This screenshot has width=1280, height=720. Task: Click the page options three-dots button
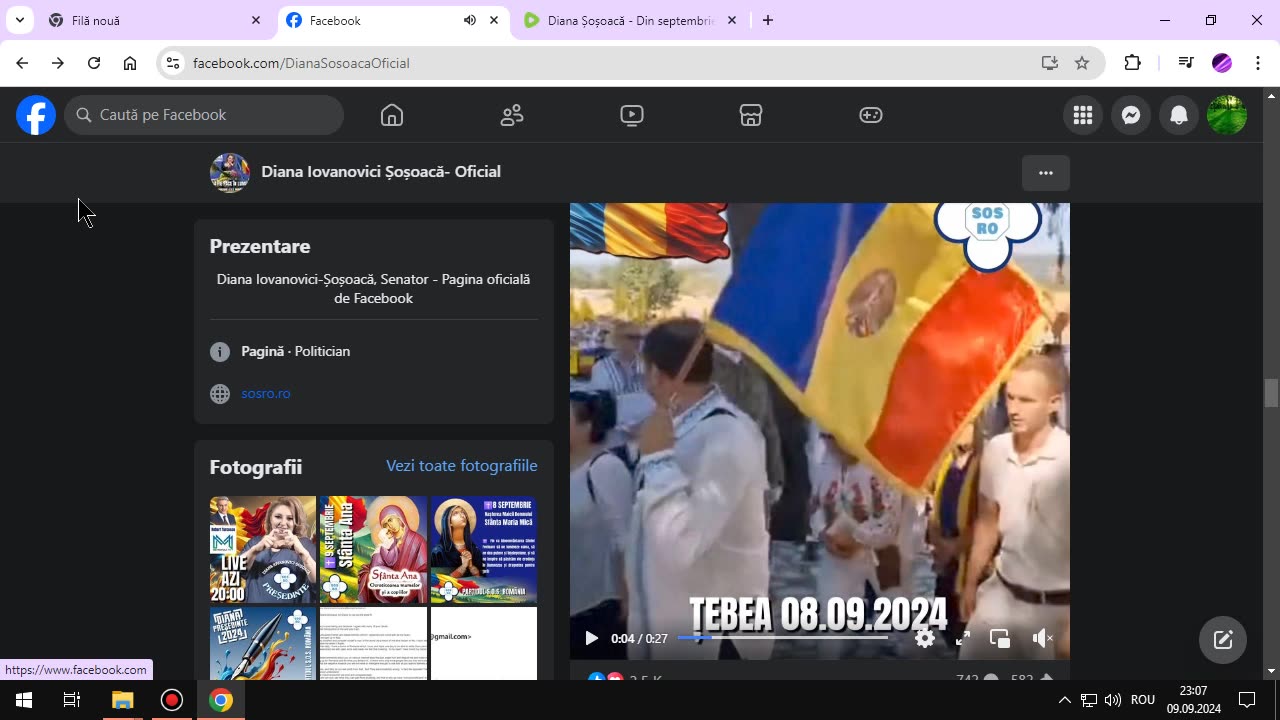(x=1046, y=173)
